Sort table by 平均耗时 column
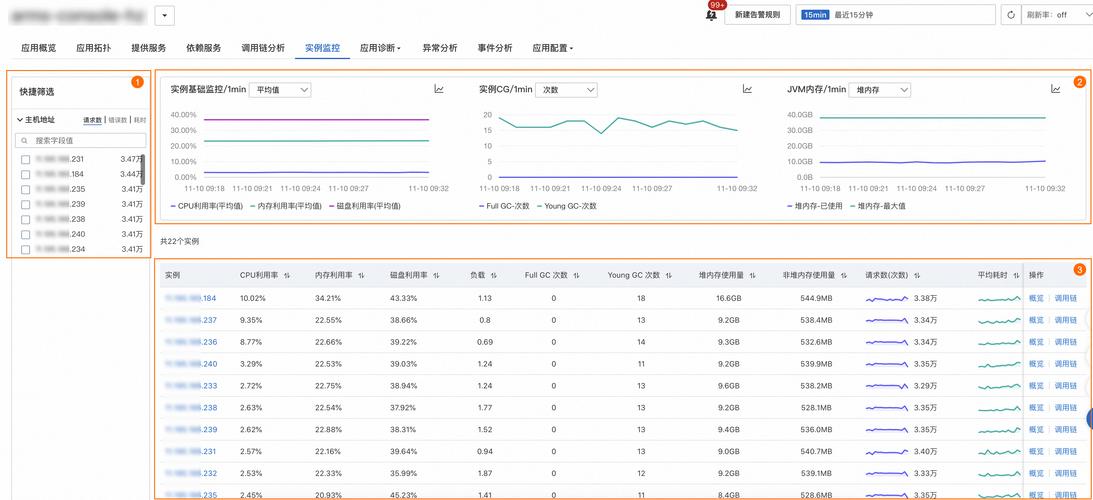The width and height of the screenshot is (1093, 500). coord(1016,275)
